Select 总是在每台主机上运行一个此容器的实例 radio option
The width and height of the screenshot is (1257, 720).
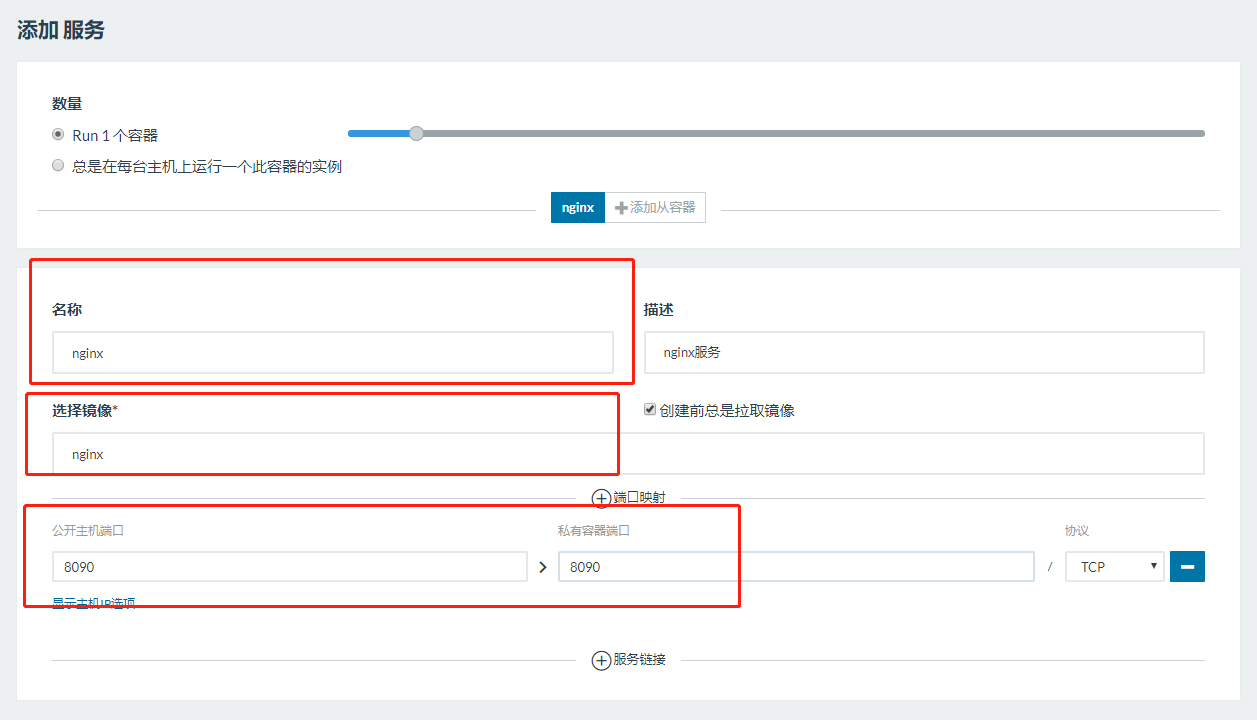click(x=58, y=166)
